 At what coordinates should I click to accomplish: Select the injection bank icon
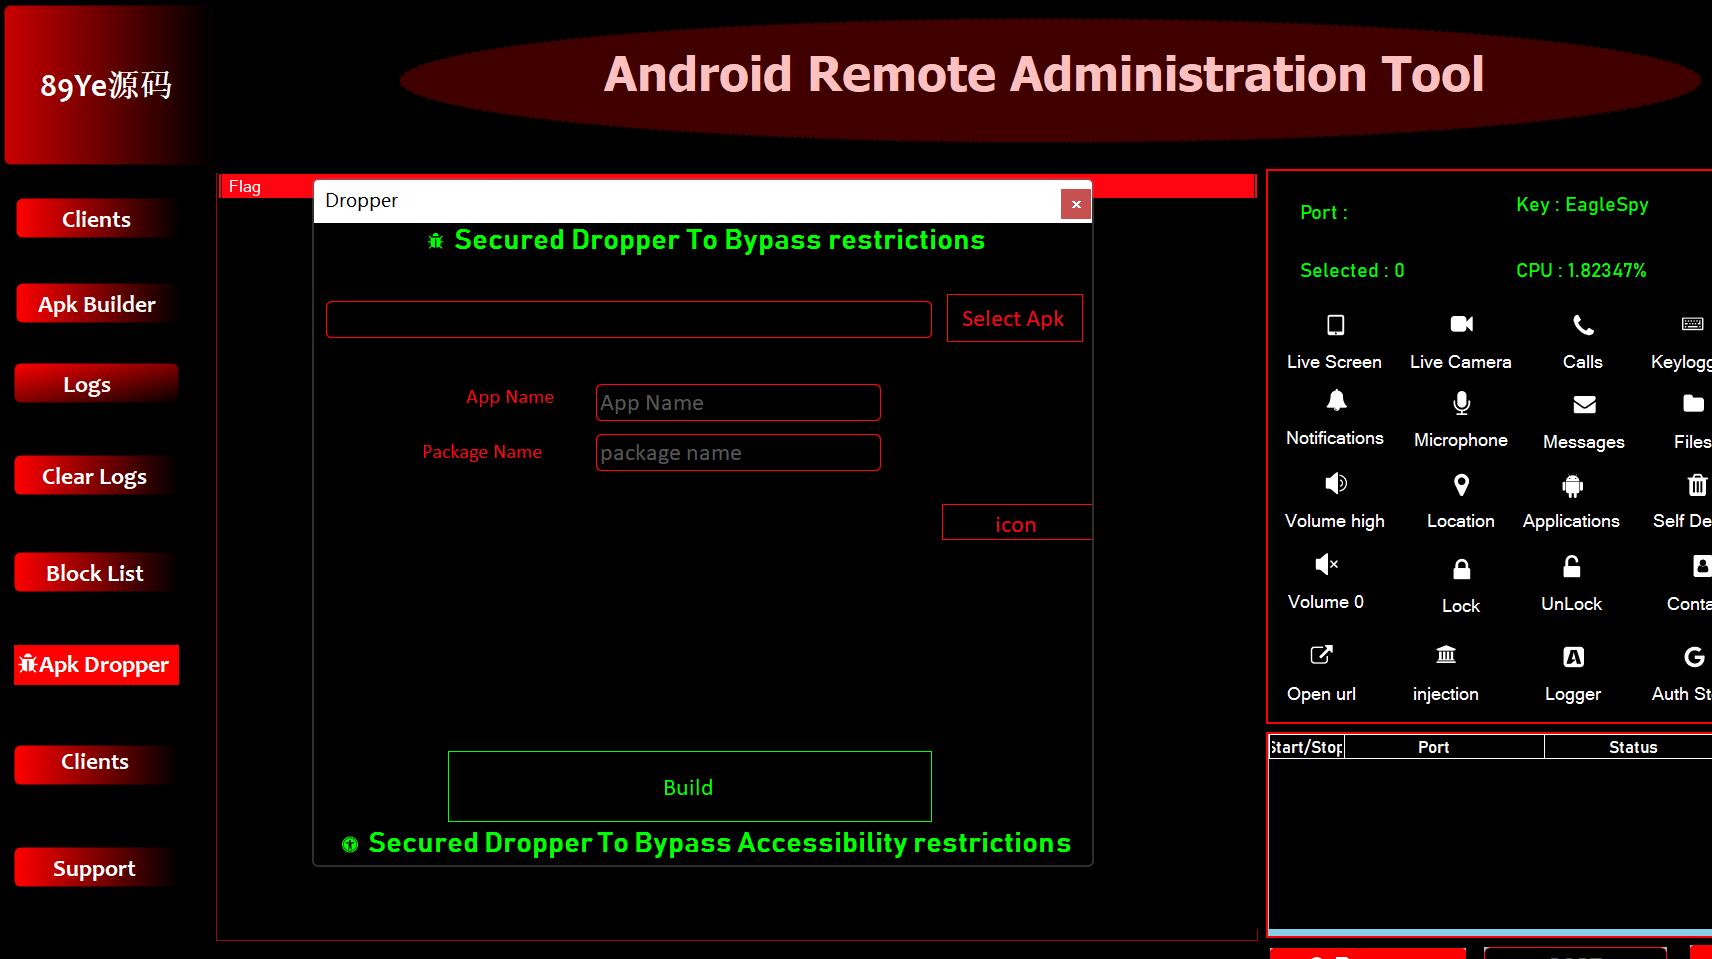1446,655
